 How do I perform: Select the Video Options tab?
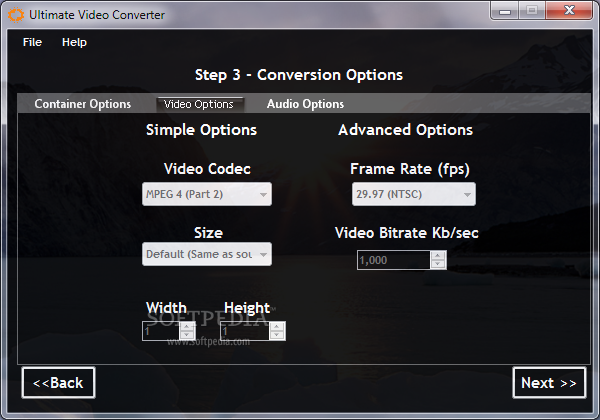click(199, 104)
